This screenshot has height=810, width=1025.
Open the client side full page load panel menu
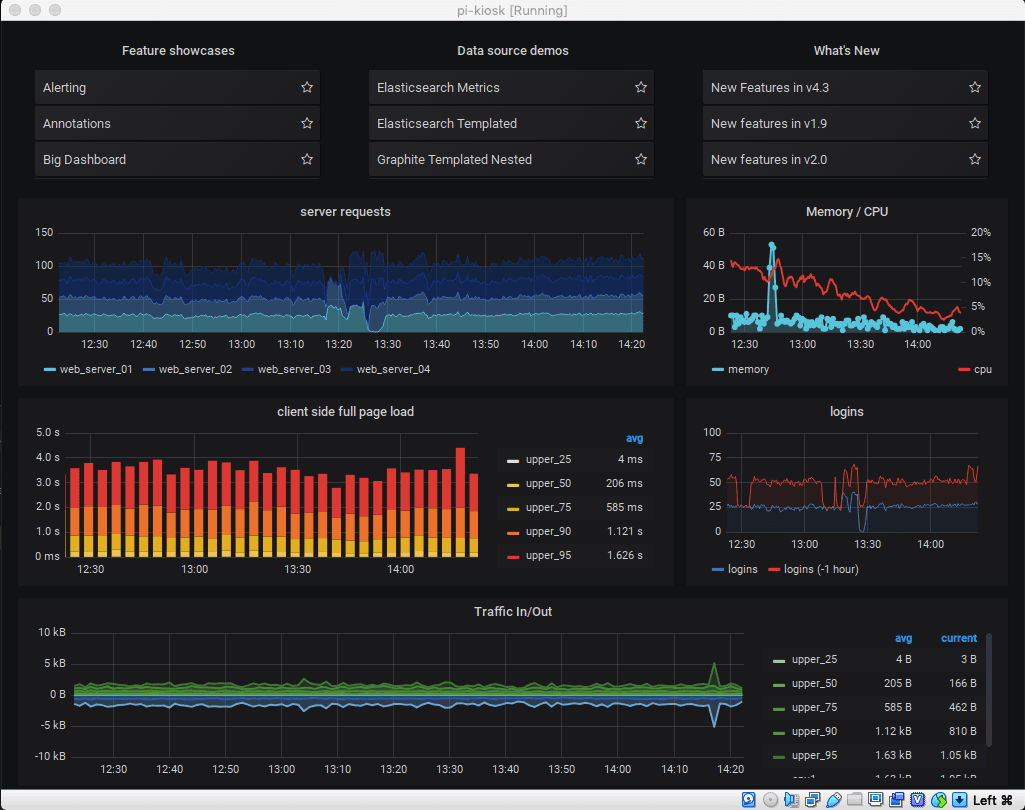(345, 412)
